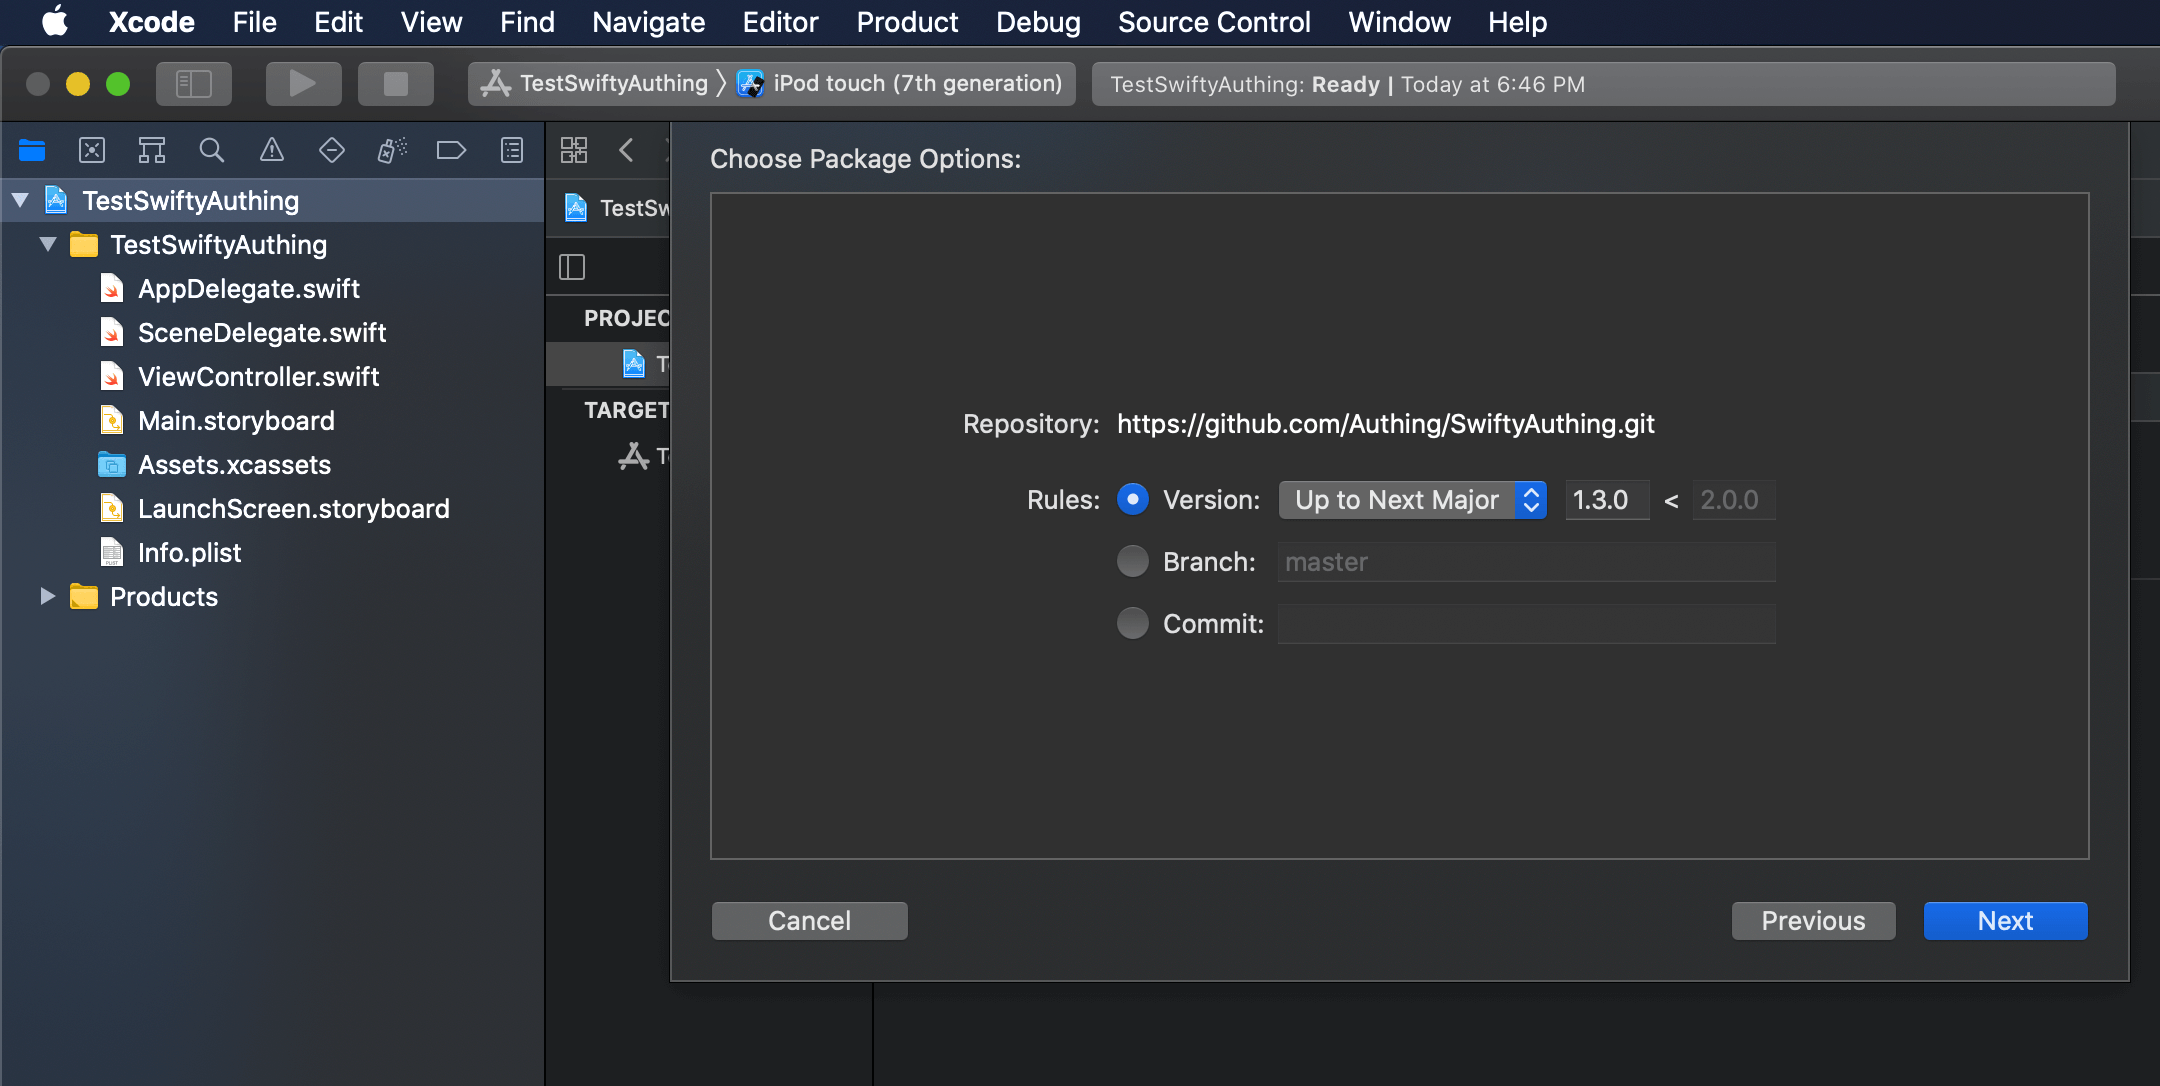Select the Branch rule radio button
Image resolution: width=2160 pixels, height=1086 pixels.
[x=1133, y=561]
